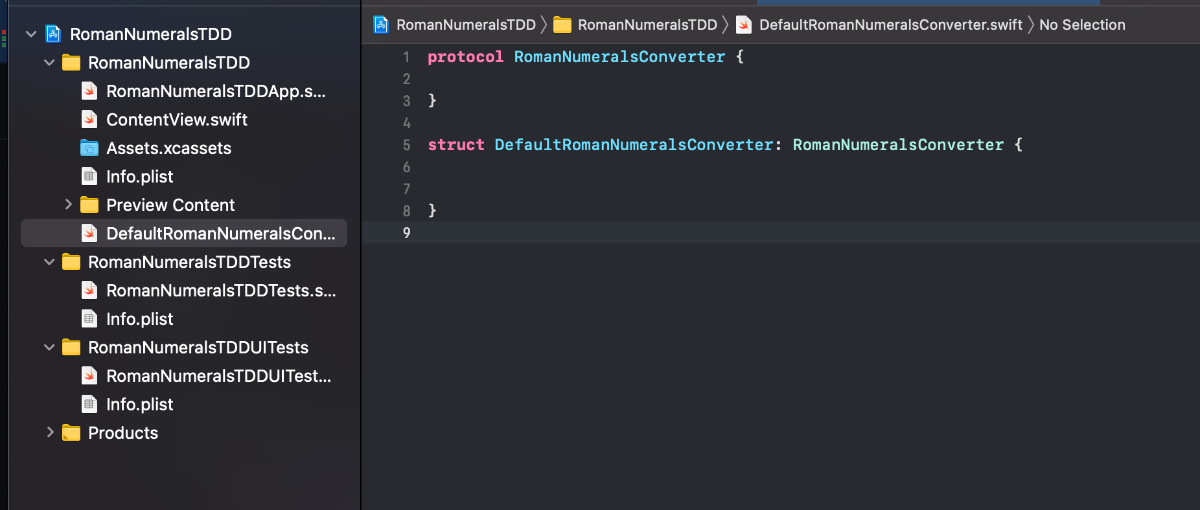The height and width of the screenshot is (510, 1200).
Task: Click RomanNumeralsConverter conformance on line 5
Action: click(898, 145)
